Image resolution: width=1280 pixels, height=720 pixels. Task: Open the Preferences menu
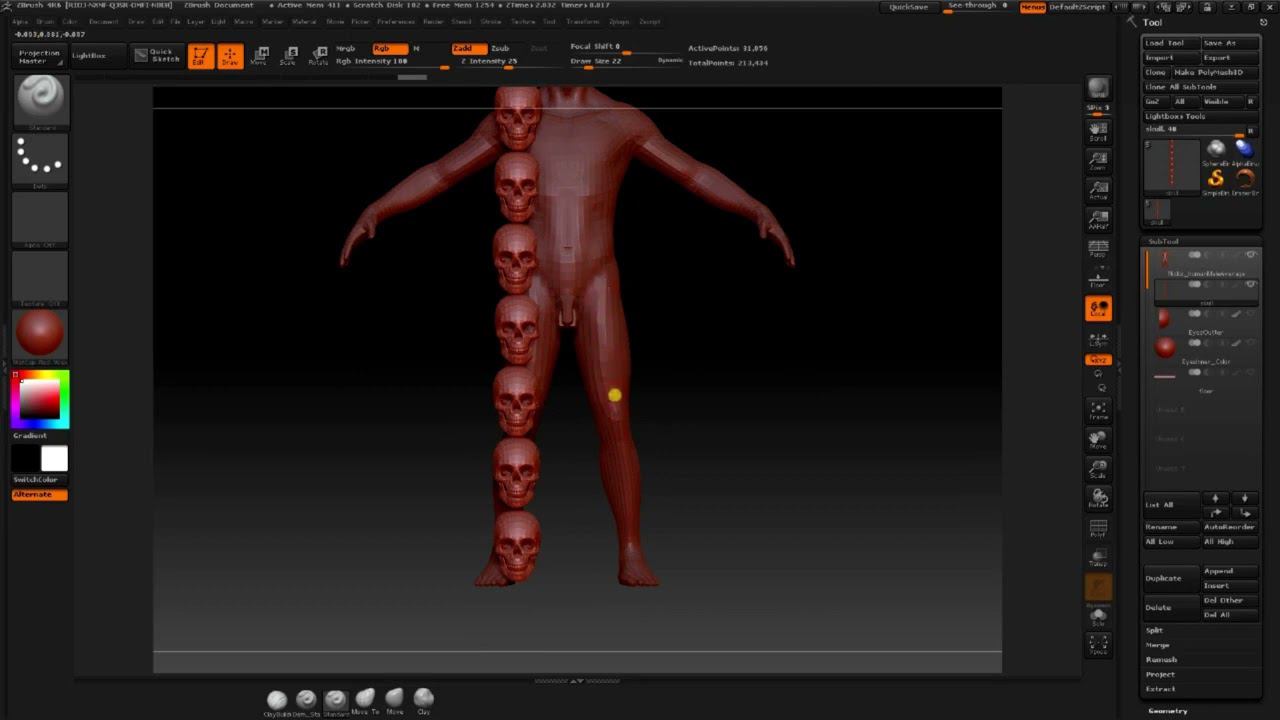396,21
